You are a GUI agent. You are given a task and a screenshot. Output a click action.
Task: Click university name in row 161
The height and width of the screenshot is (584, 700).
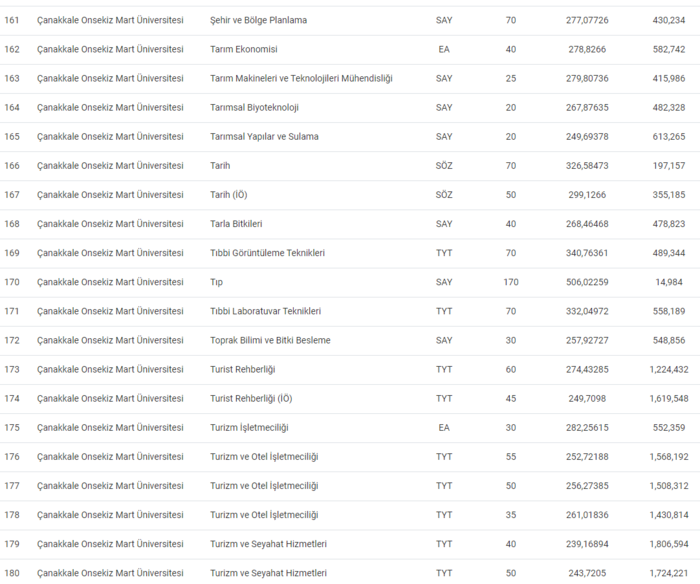pyautogui.click(x=110, y=20)
